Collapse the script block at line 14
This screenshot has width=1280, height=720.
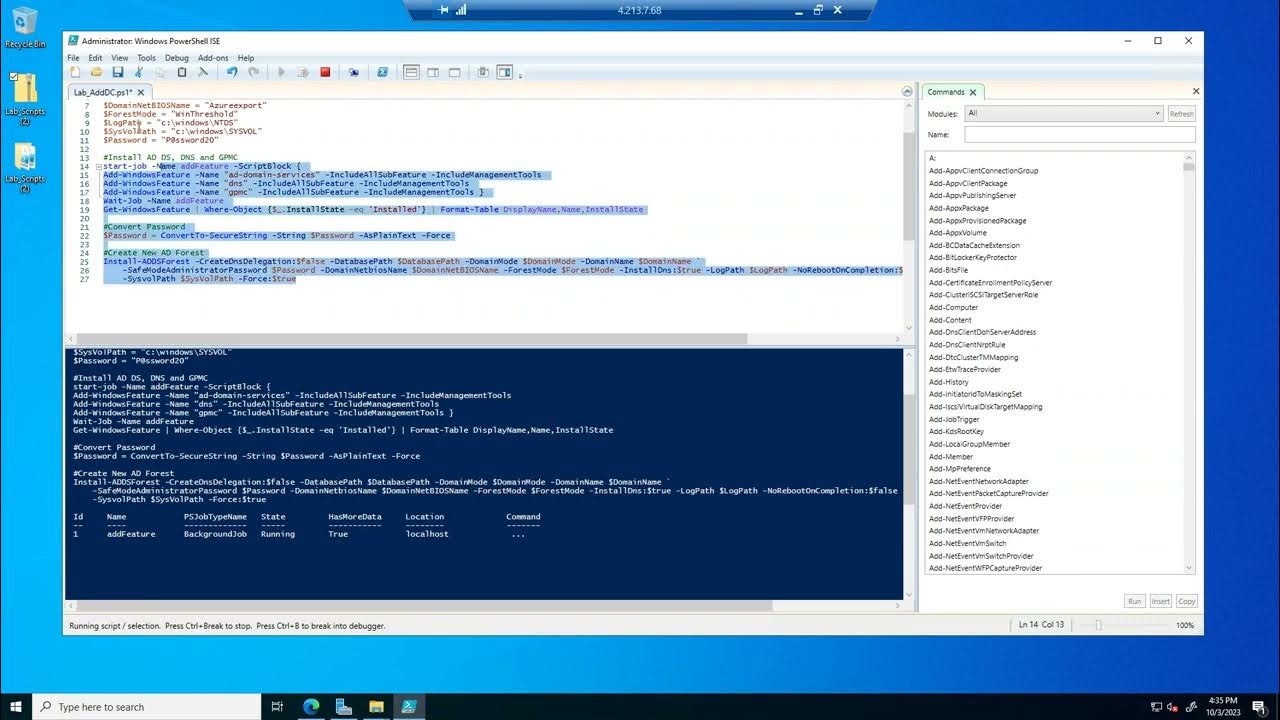98,166
